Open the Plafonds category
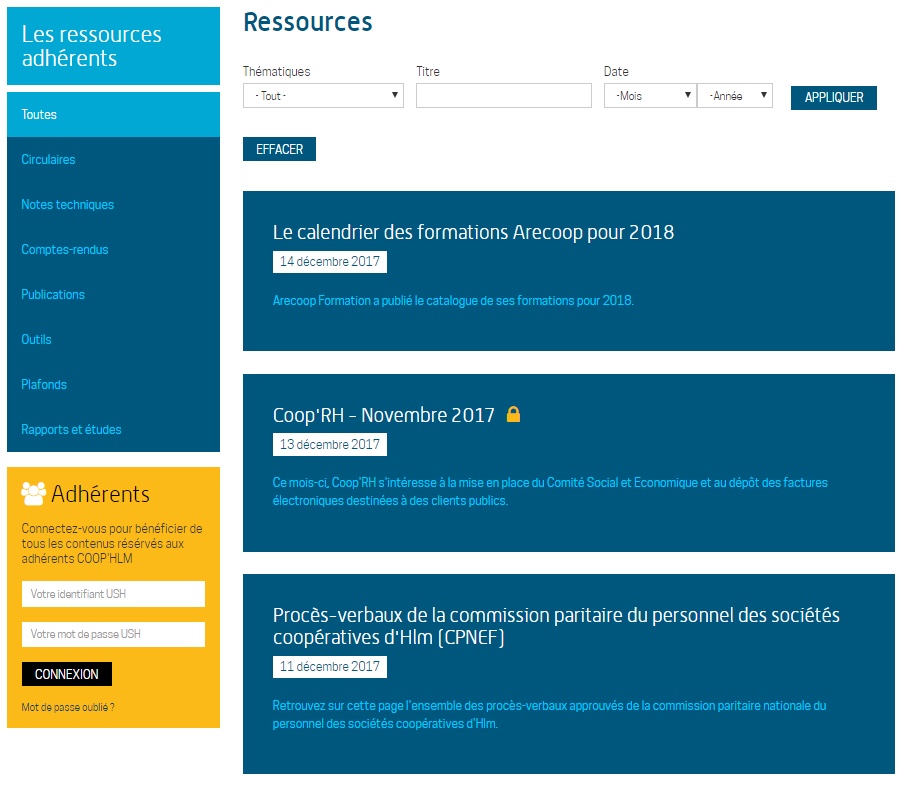The width and height of the screenshot is (912, 786). click(44, 385)
